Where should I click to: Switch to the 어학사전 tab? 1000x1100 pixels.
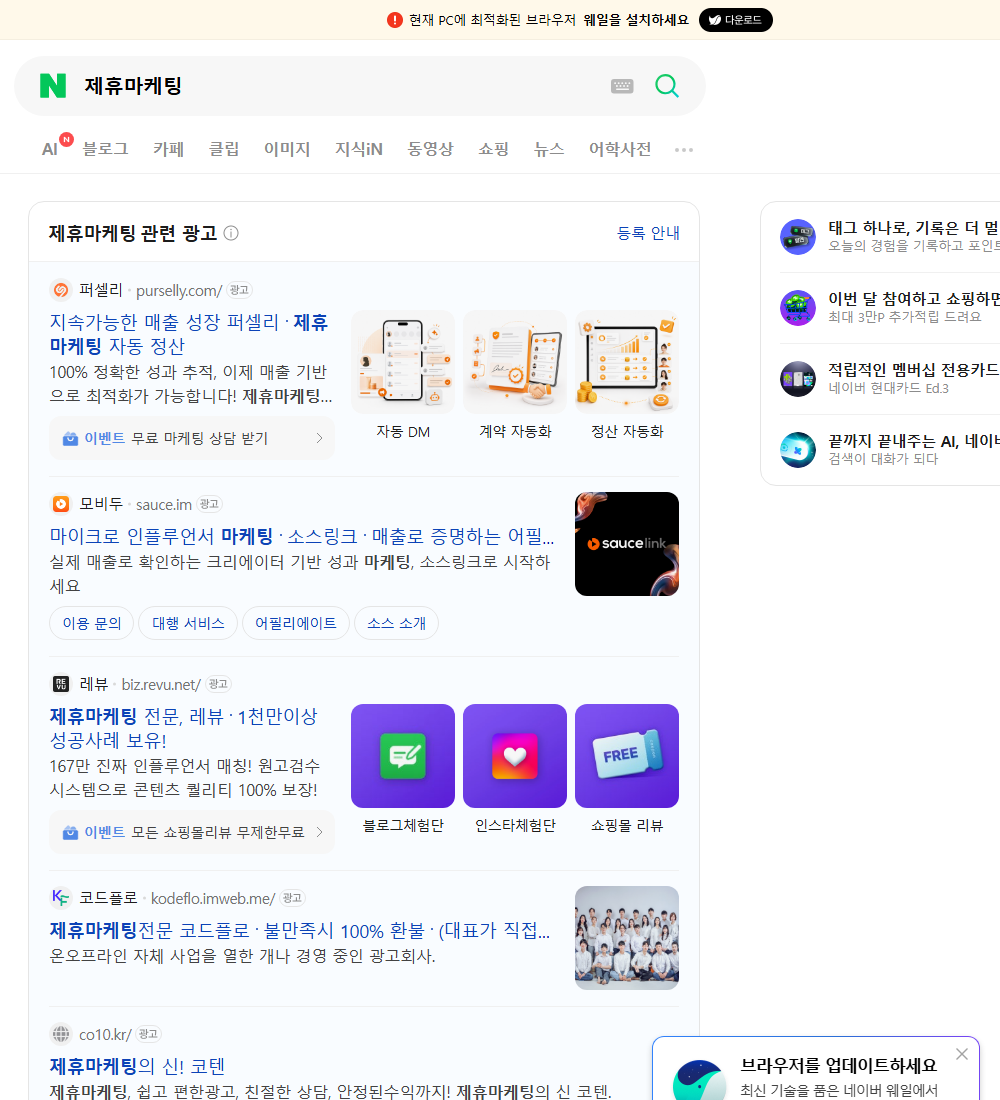(620, 149)
